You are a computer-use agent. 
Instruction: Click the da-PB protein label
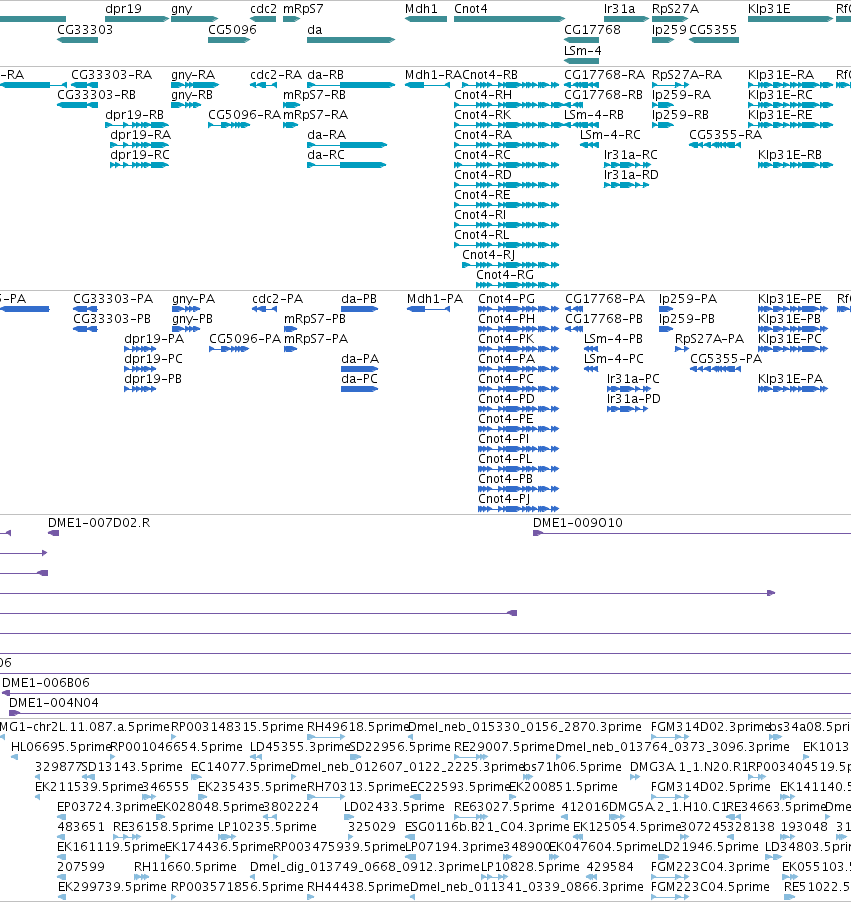point(359,299)
